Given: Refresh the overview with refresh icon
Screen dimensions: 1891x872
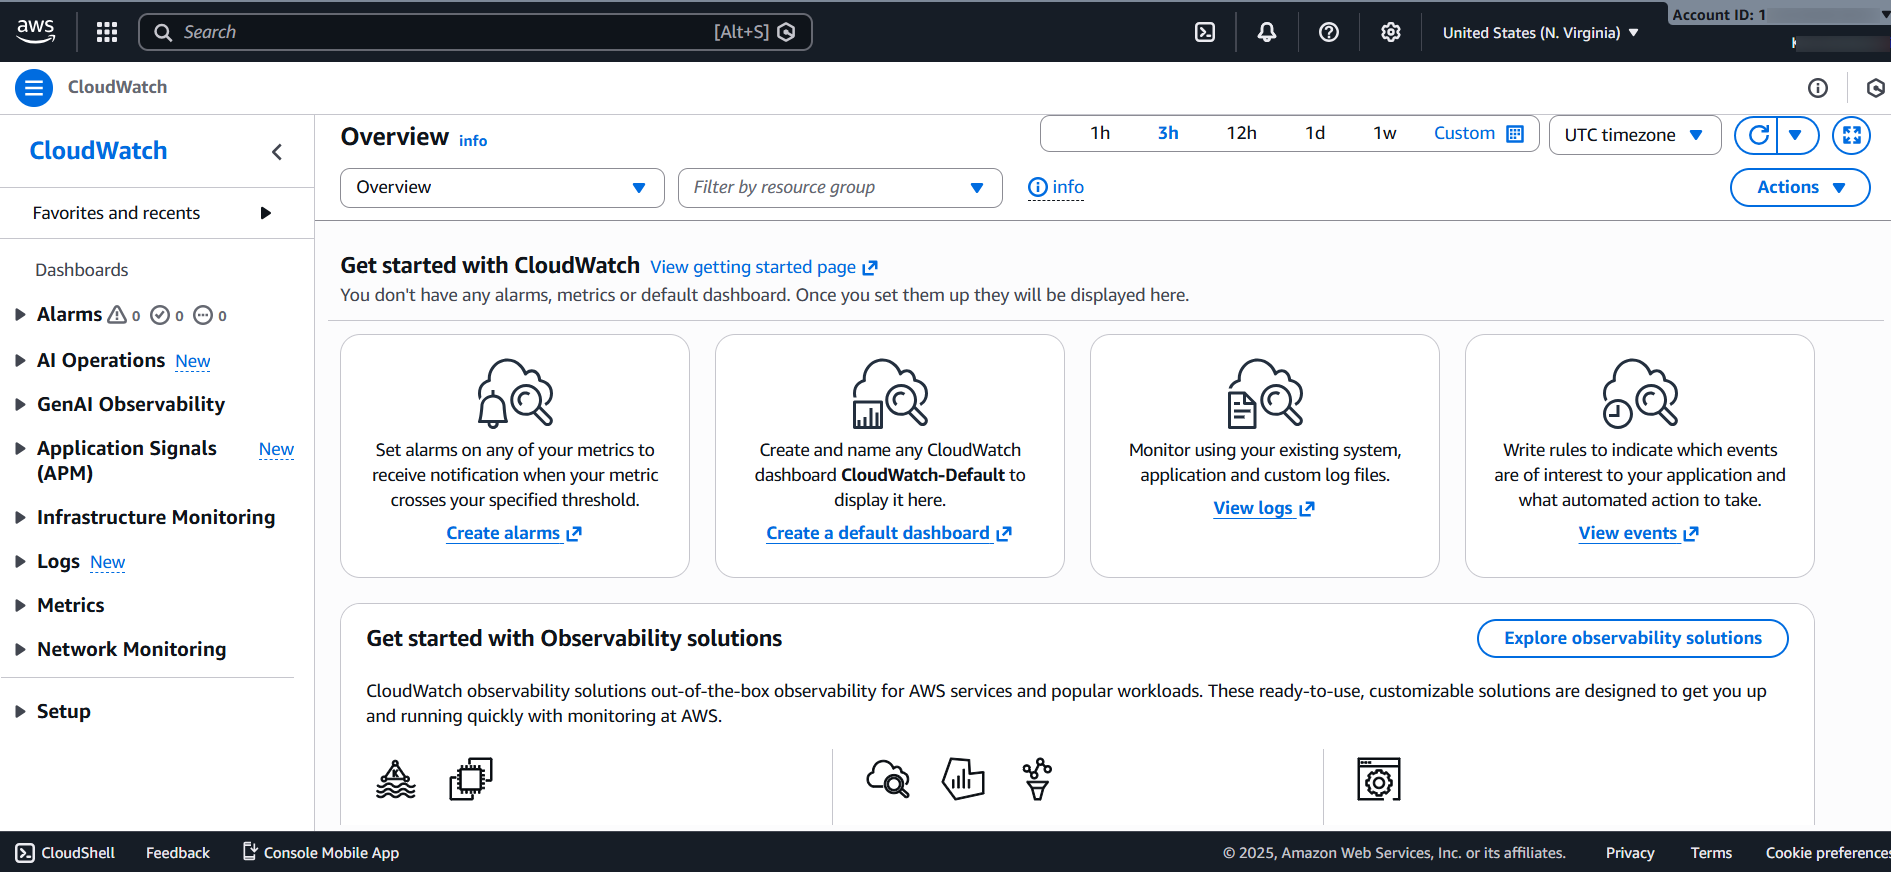Looking at the screenshot, I should tap(1758, 134).
